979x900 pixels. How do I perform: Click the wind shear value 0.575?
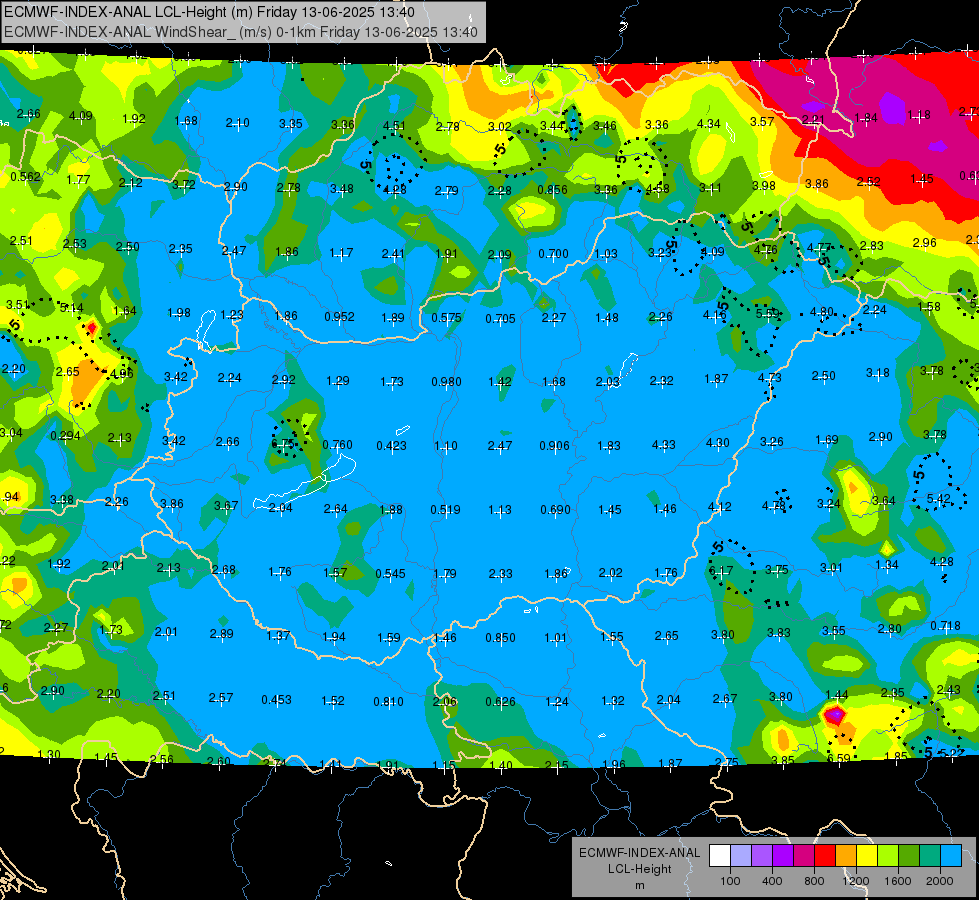click(x=446, y=318)
